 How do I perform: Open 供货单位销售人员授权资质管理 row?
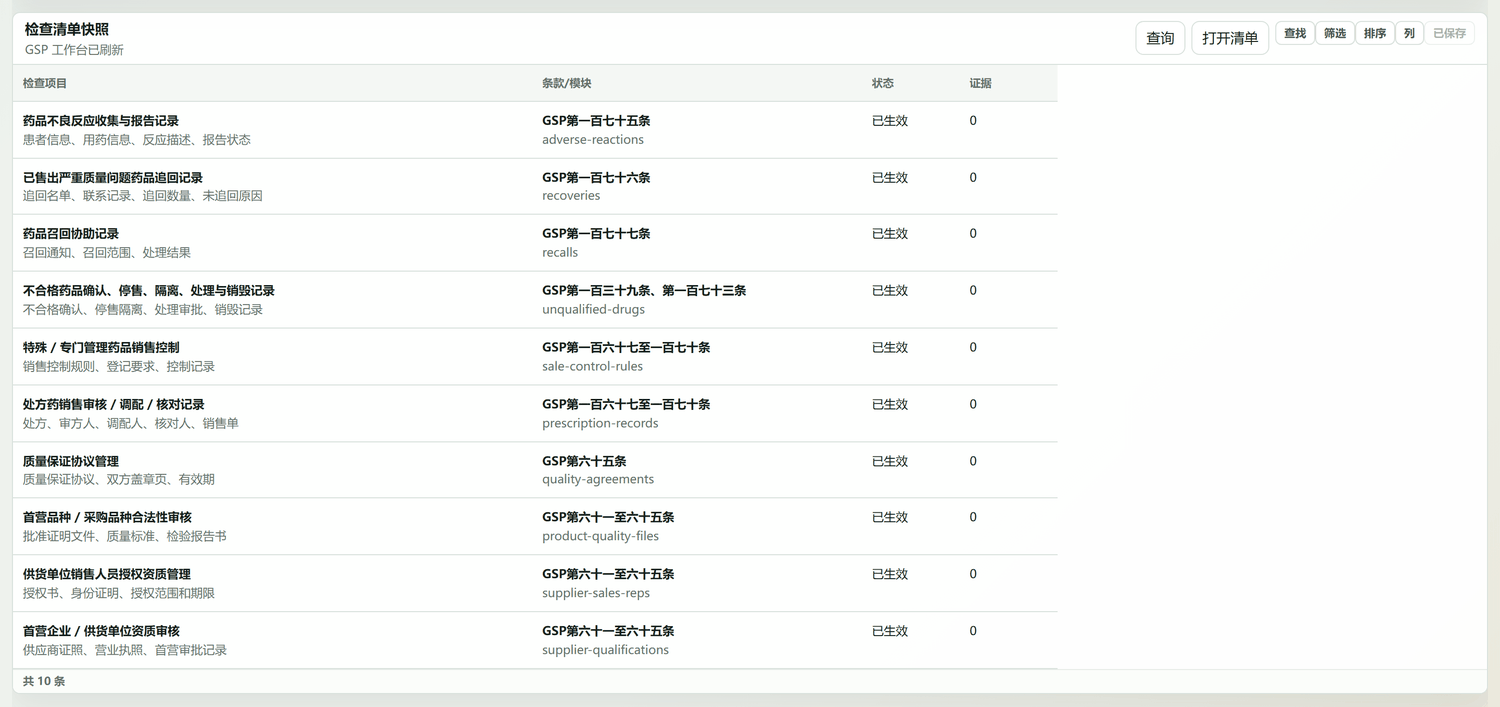(535, 584)
